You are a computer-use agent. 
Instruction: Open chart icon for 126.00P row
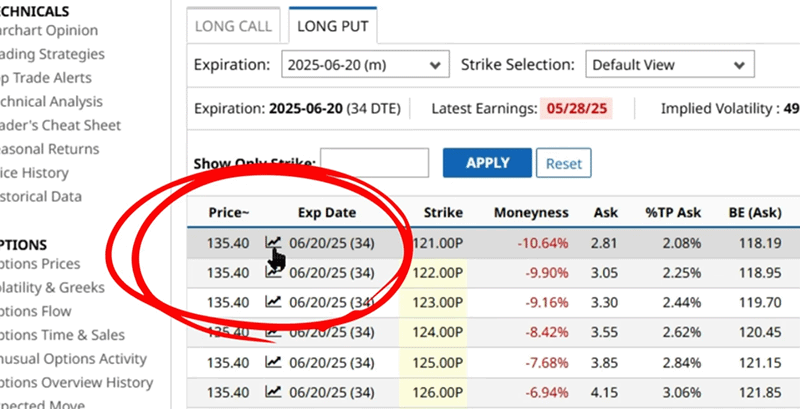pos(272,392)
